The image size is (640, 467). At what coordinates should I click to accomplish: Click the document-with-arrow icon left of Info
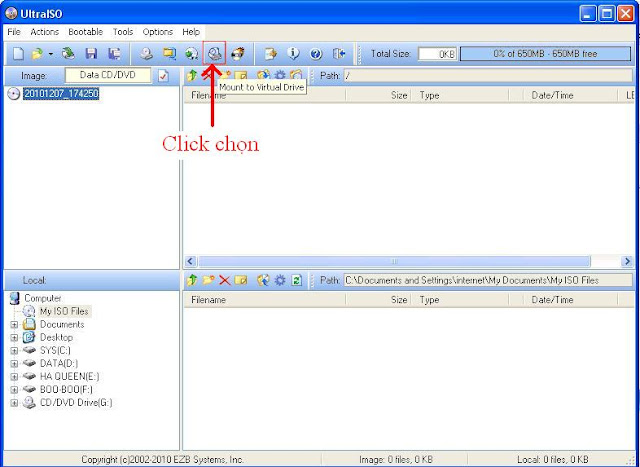click(270, 53)
